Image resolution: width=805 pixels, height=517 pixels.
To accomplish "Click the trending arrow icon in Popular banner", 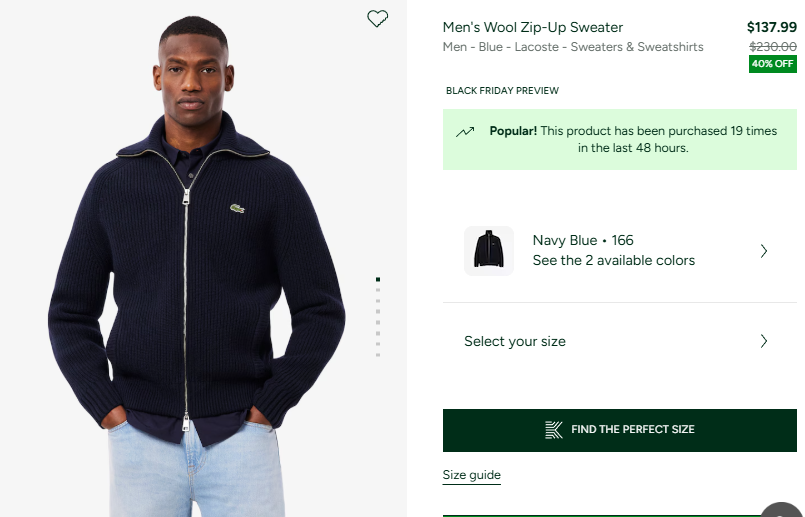I will (465, 132).
